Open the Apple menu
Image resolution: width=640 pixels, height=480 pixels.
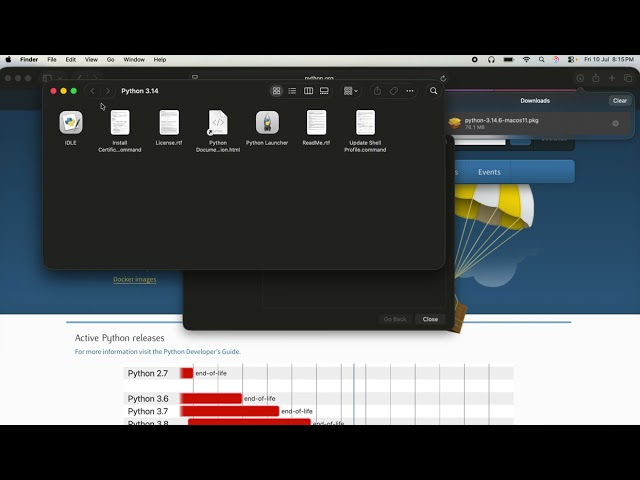click(x=8, y=60)
